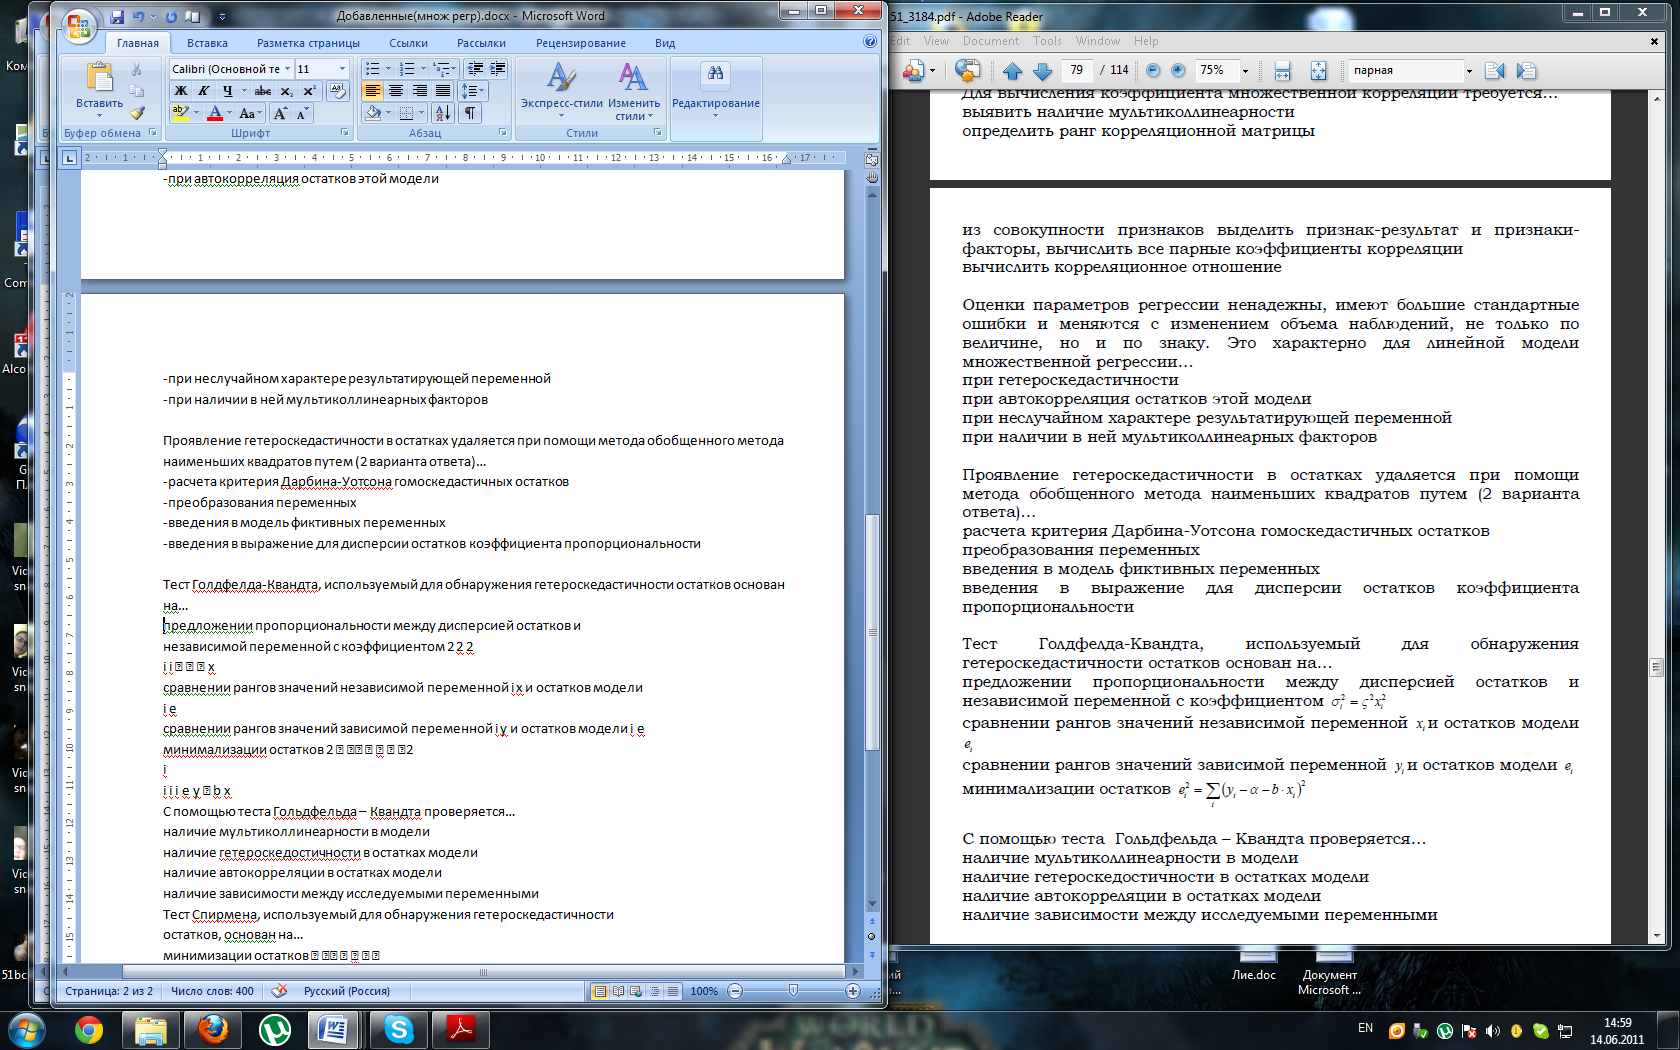Click the Office button in Word
The image size is (1680, 1050).
(78, 26)
